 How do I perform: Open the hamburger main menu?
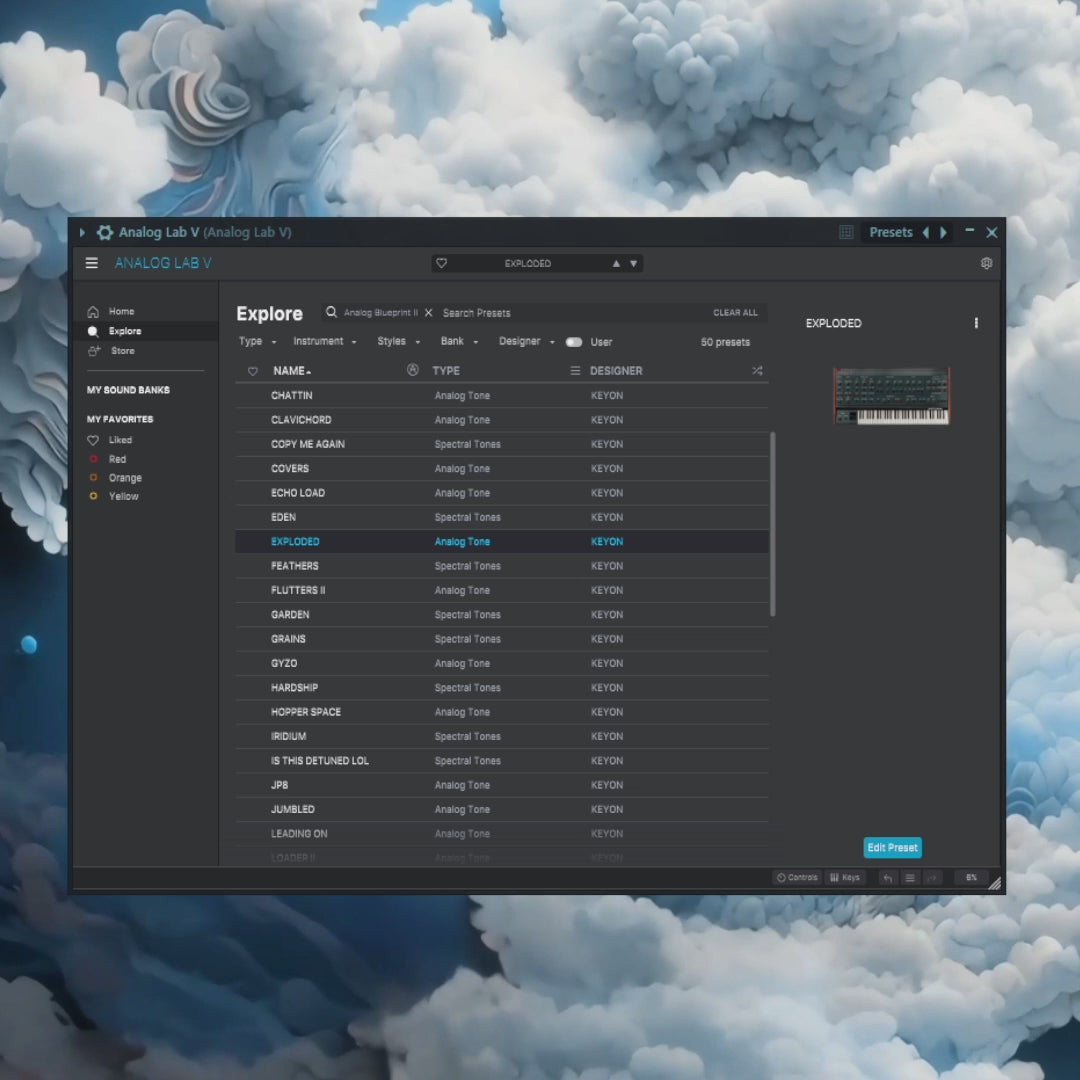92,263
